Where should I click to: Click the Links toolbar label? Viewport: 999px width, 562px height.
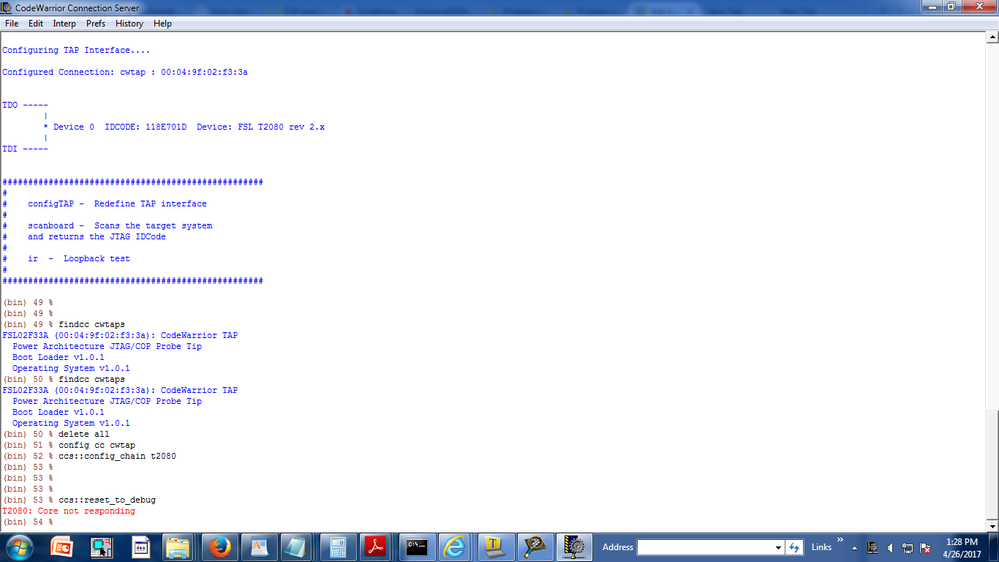click(821, 547)
